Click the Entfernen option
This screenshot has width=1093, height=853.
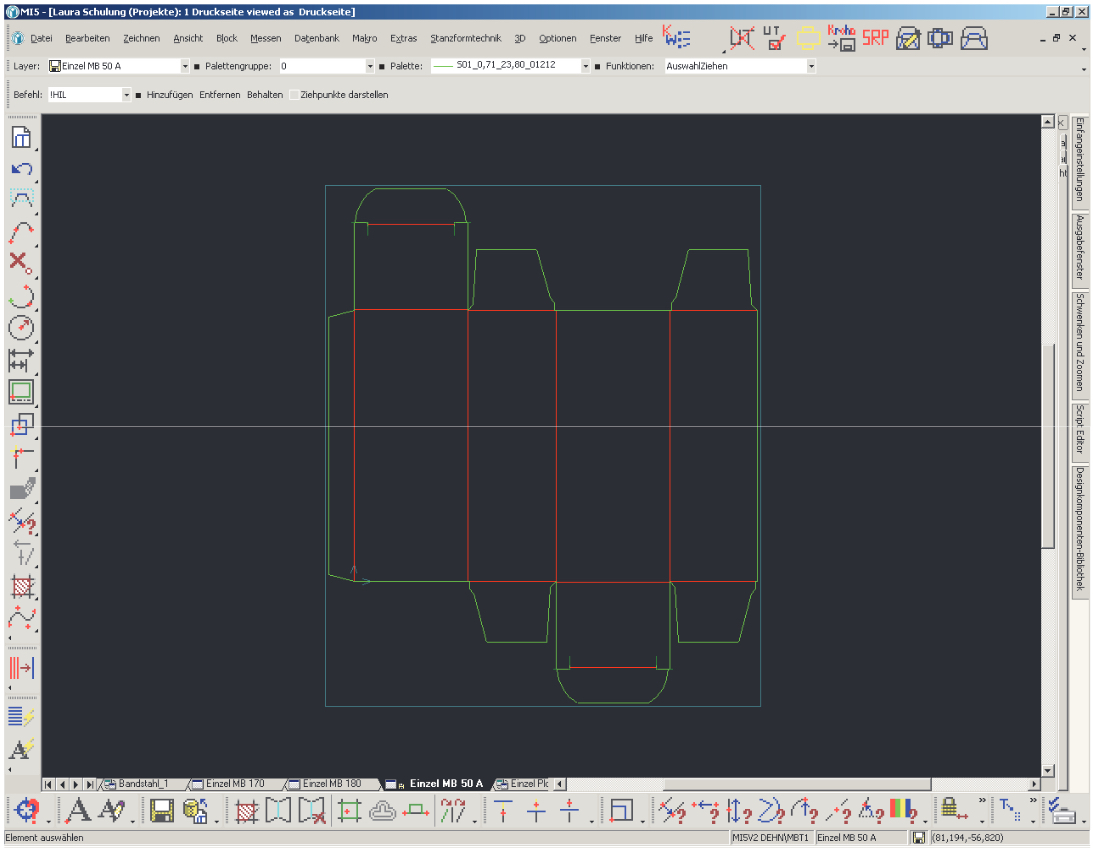point(219,95)
